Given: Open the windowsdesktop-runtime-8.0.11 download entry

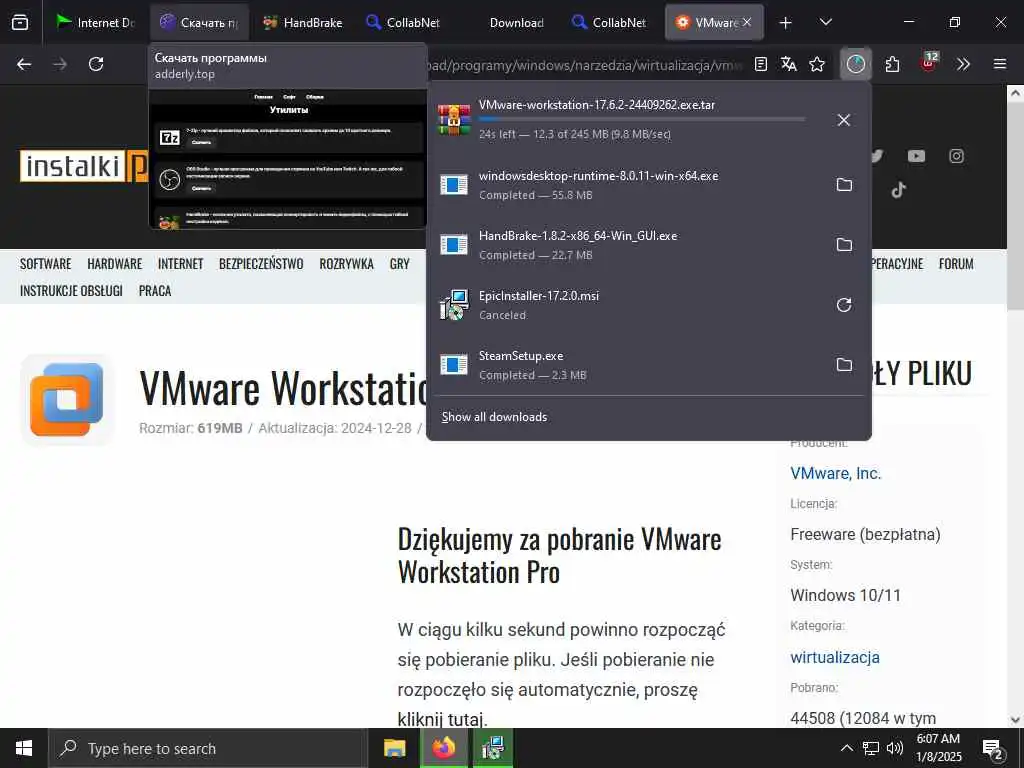Looking at the screenshot, I should [x=627, y=185].
